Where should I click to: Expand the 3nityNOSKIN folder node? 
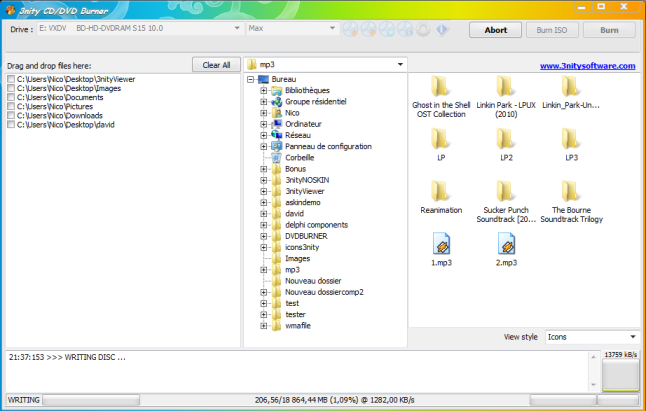(264, 180)
